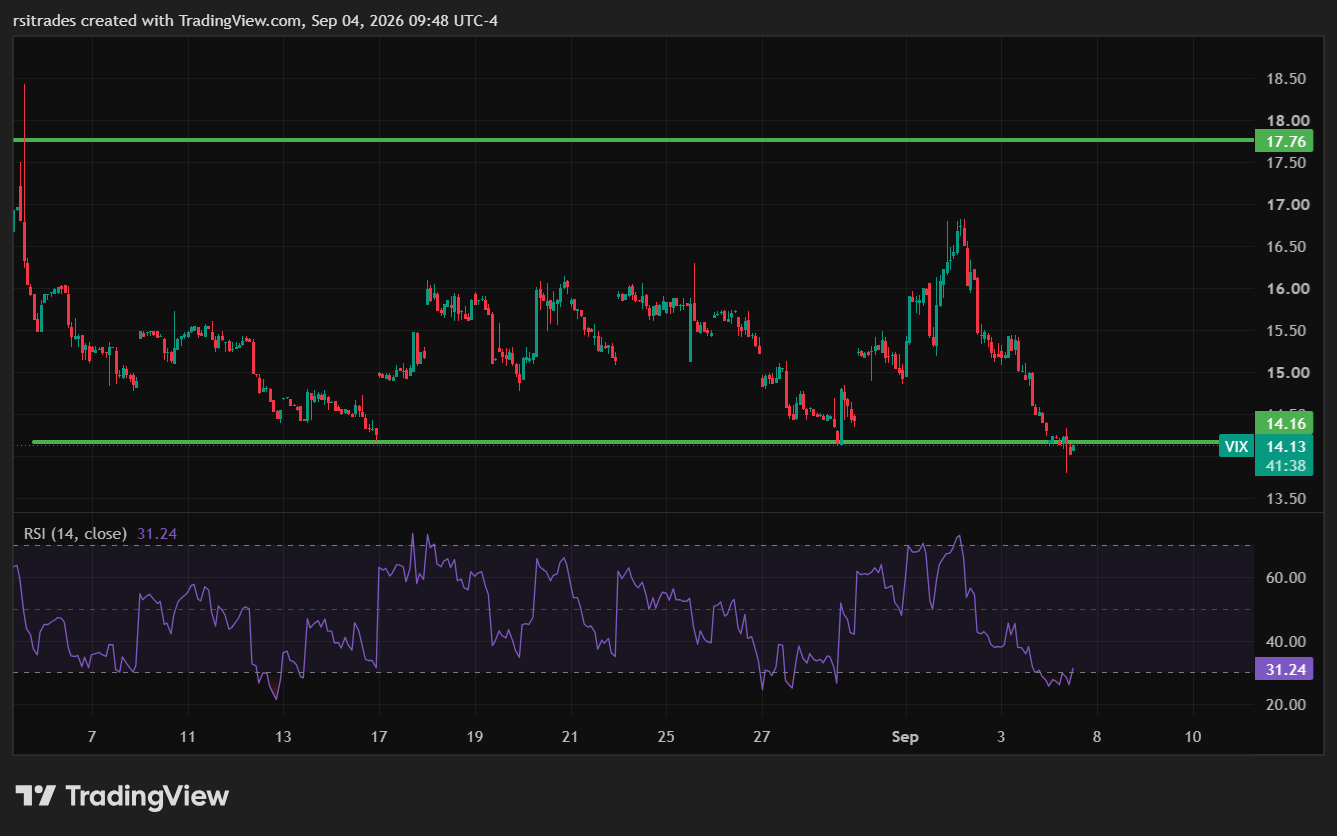Click the TradingView logo icon in the footer
1337x836 pixels.
(35, 796)
